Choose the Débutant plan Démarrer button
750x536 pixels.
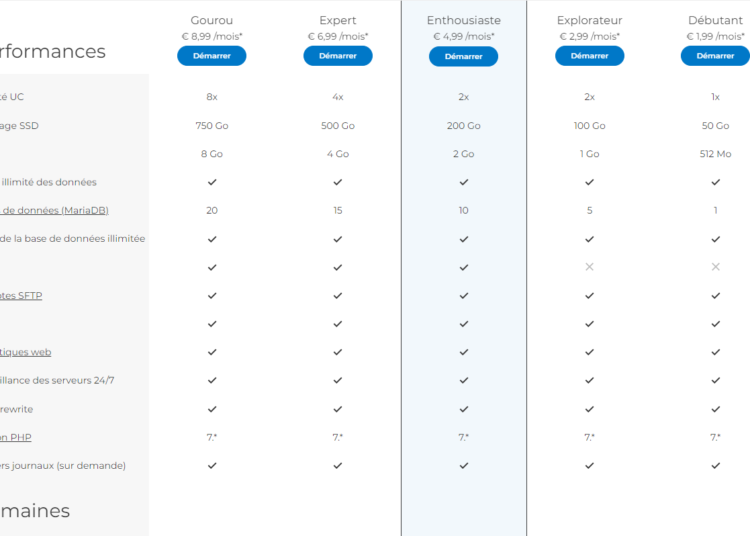[x=715, y=56]
